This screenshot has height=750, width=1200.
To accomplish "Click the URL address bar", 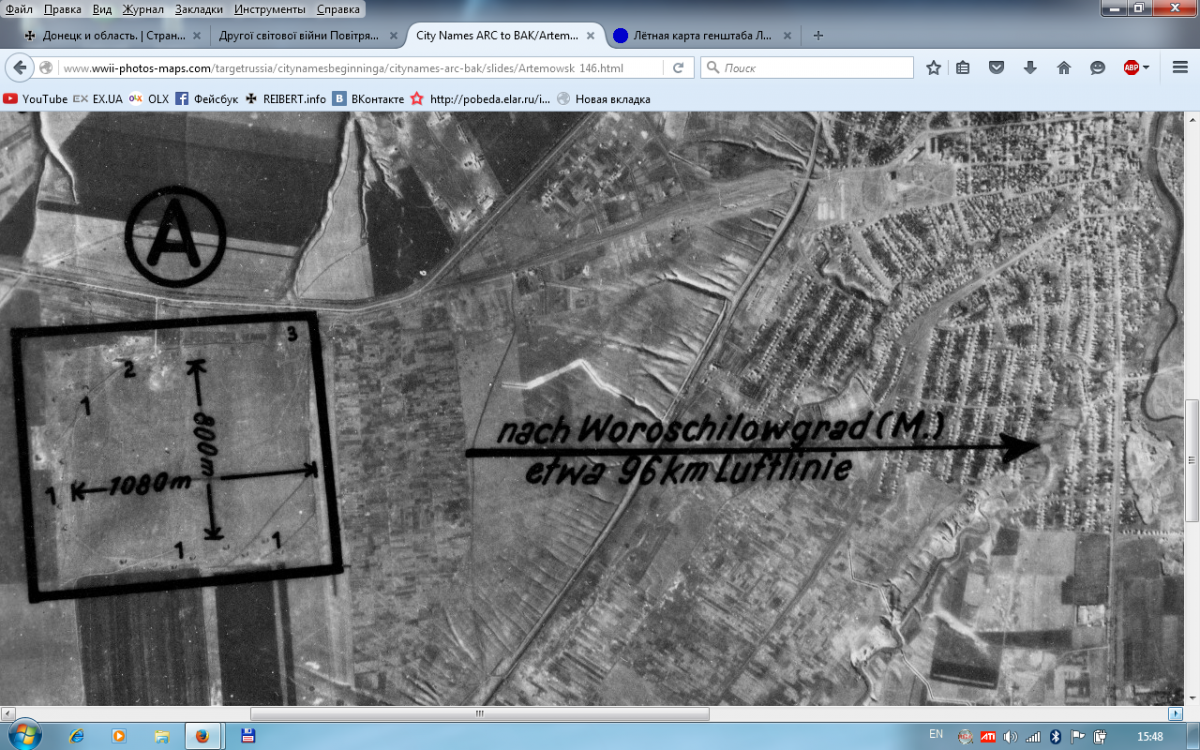I will (360, 68).
